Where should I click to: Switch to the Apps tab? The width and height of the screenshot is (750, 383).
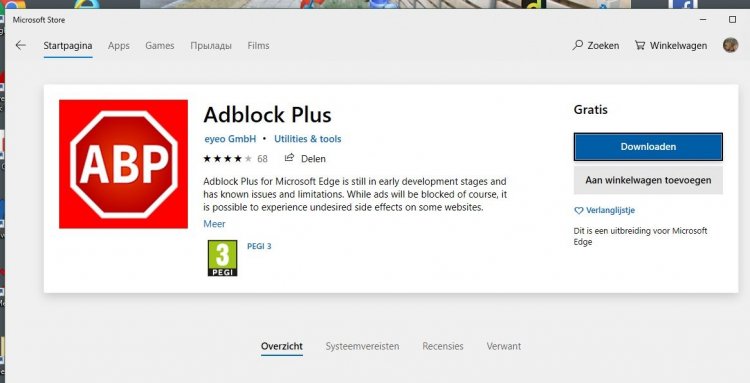tap(119, 46)
